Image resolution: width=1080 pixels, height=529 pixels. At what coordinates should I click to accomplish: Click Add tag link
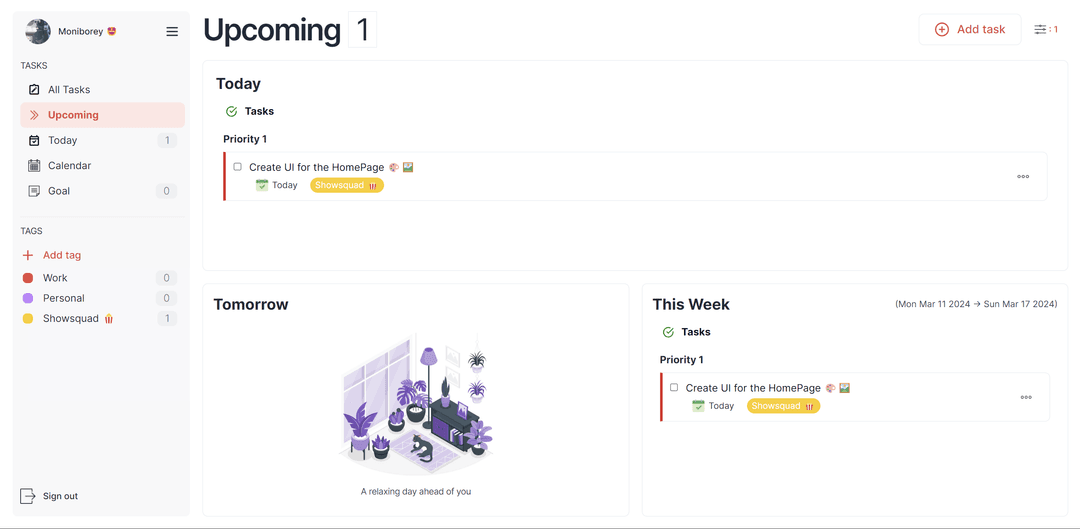[62, 255]
